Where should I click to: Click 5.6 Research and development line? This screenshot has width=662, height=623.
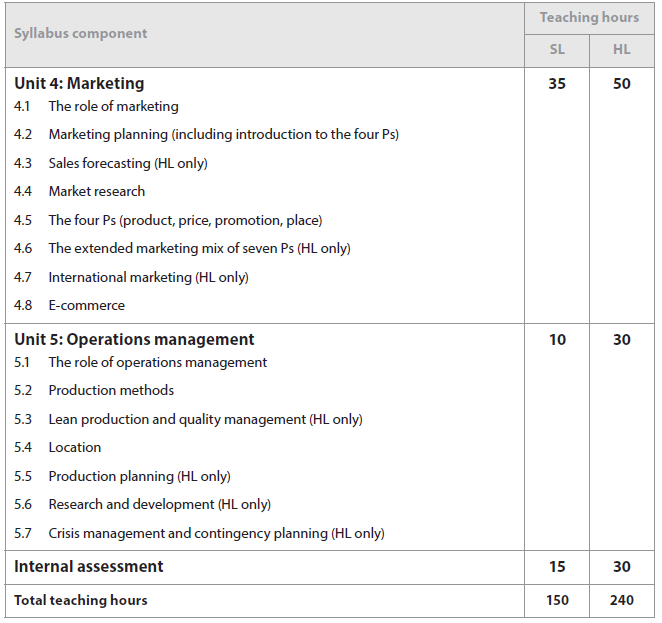pos(159,504)
